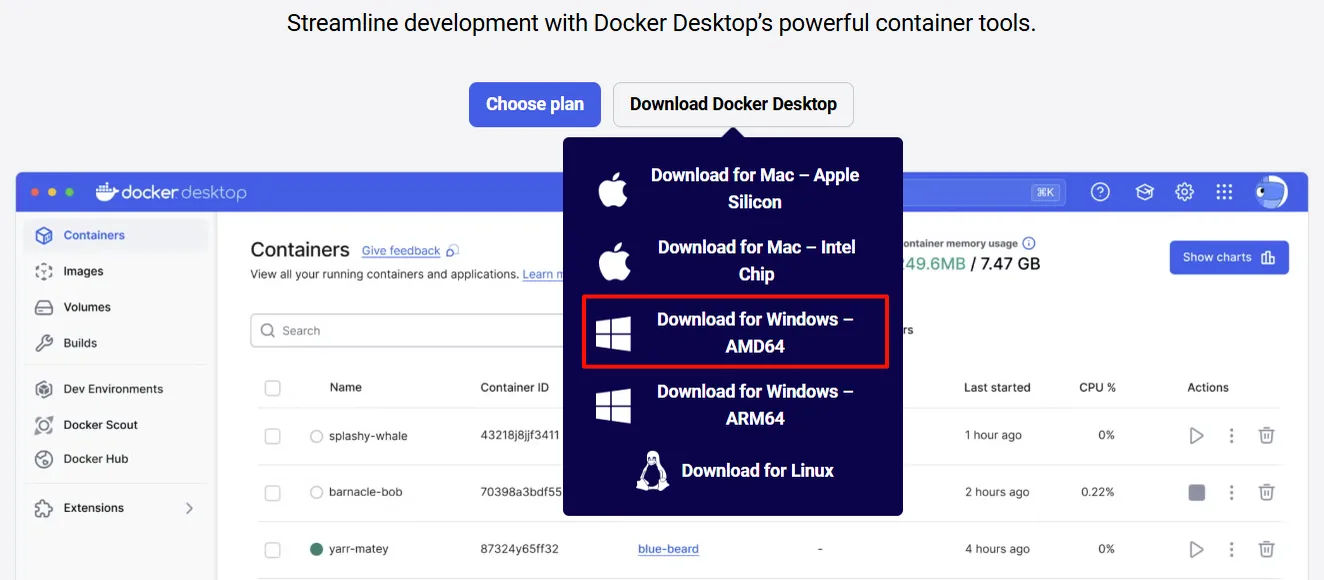The width and height of the screenshot is (1324, 580).
Task: Check the yarr-matey row checkbox
Action: tap(272, 549)
